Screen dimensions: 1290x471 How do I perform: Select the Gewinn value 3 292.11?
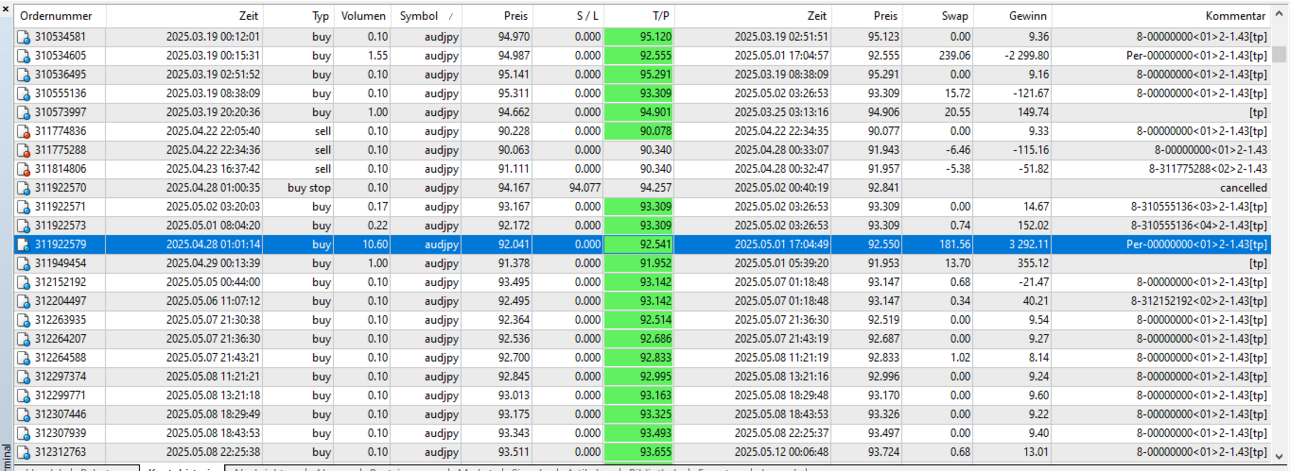click(x=1025, y=244)
